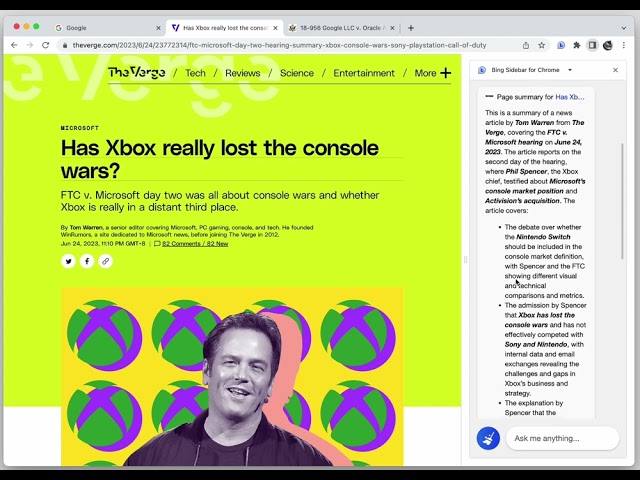
Task: Open the Extensions puzzle icon
Action: (x=577, y=45)
